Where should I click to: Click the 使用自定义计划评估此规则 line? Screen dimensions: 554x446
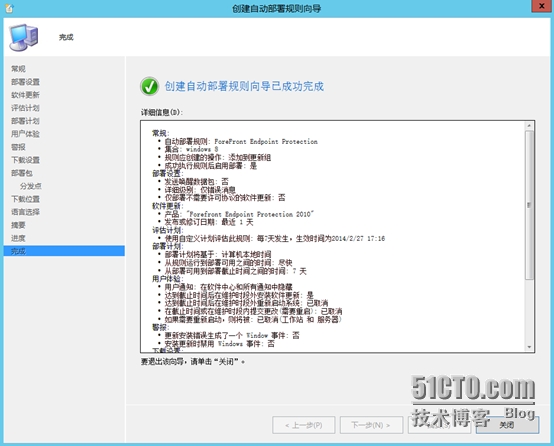[x=275, y=239]
